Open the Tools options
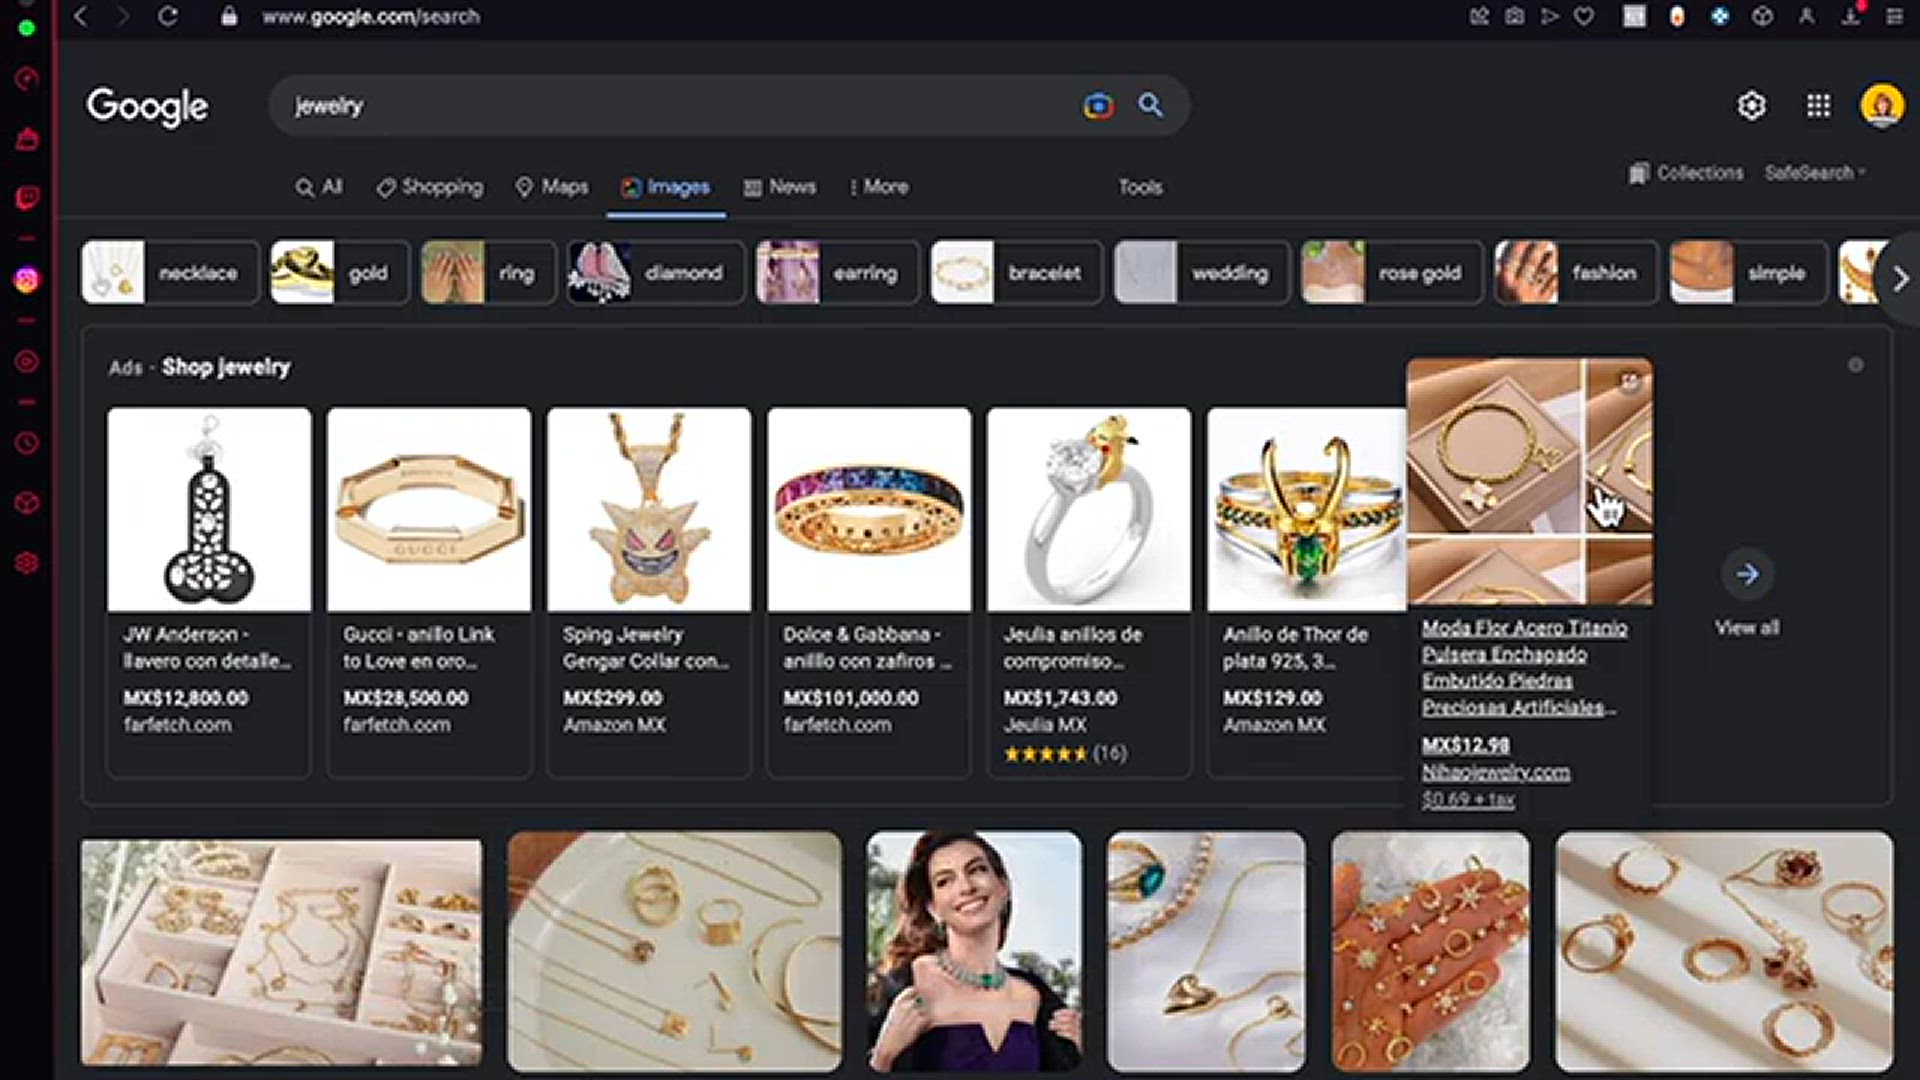The width and height of the screenshot is (1920, 1080). click(x=1140, y=187)
